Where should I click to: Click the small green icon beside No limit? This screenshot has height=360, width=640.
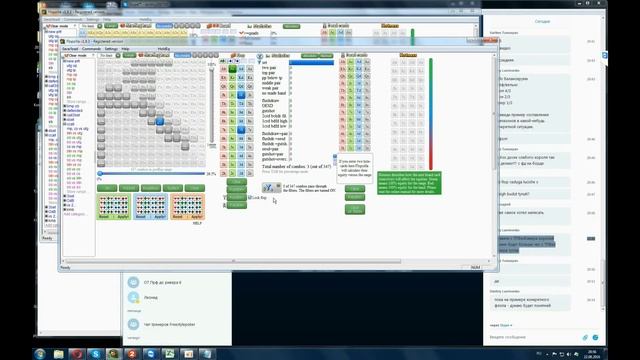click(118, 55)
